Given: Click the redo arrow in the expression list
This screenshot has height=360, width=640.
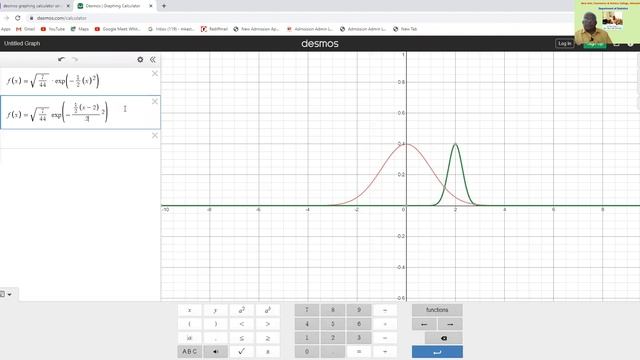Looking at the screenshot, I should click(x=75, y=59).
